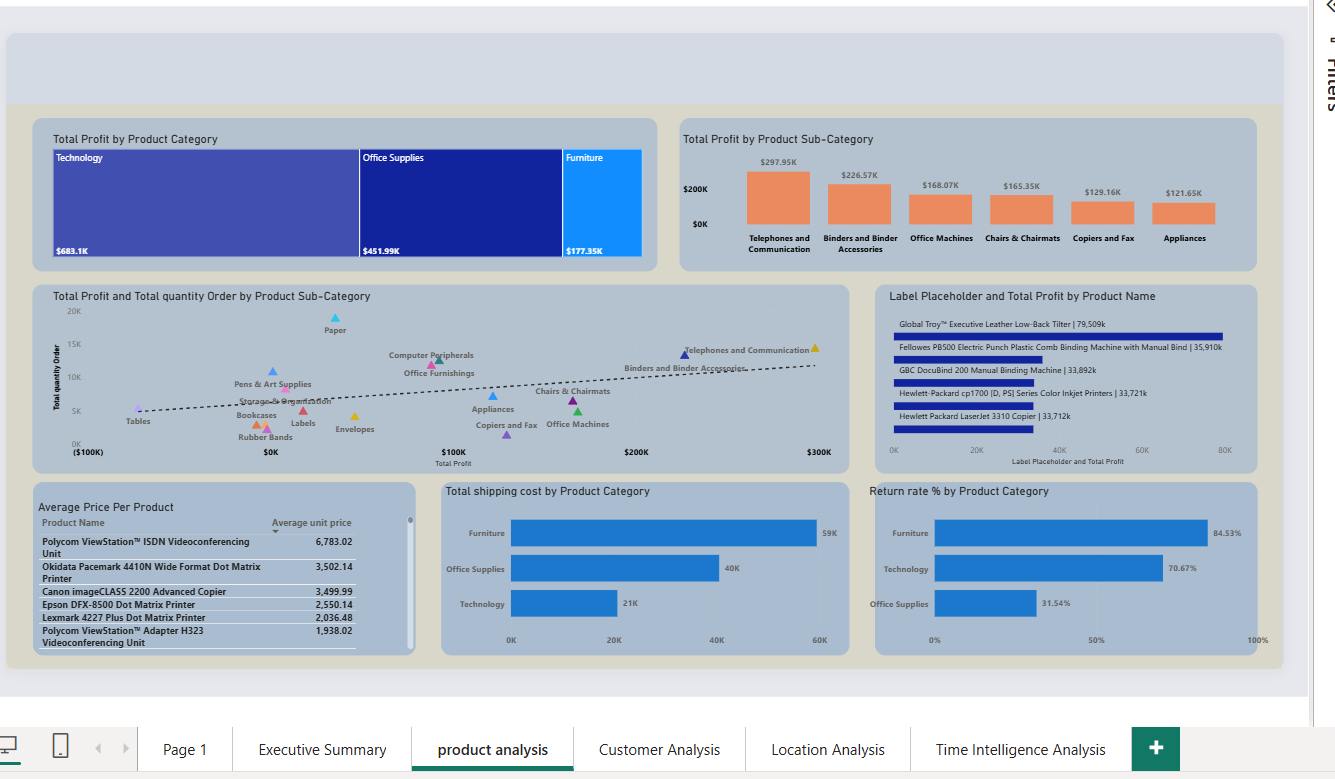Click the Epson DFX-8500 Dot Matrix Printer row
This screenshot has width=1335, height=779.
(x=198, y=605)
